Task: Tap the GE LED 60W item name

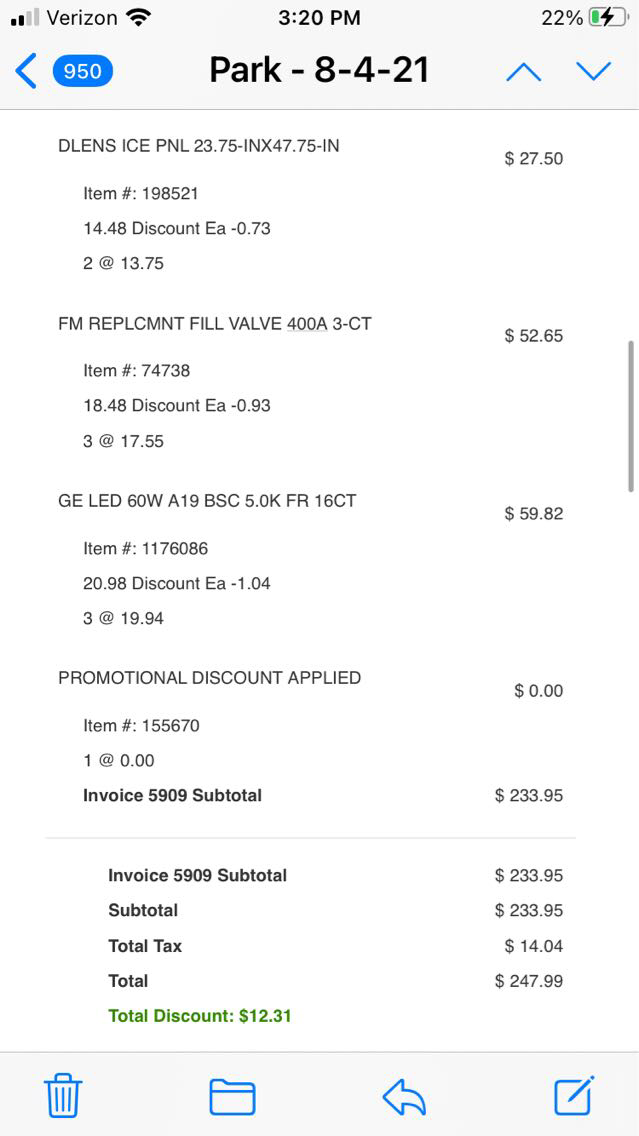Action: click(207, 501)
